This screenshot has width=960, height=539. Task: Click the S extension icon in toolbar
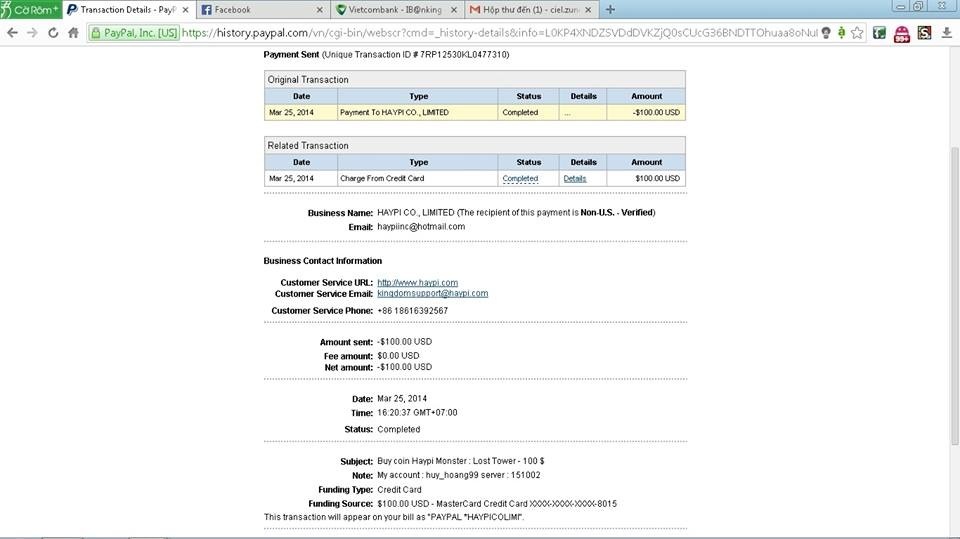(x=924, y=32)
